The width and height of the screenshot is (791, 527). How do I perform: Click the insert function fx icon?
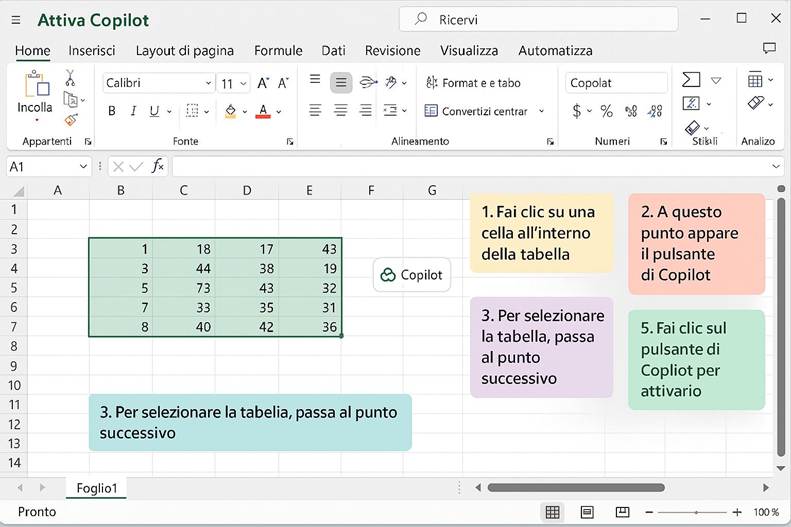click(x=158, y=166)
